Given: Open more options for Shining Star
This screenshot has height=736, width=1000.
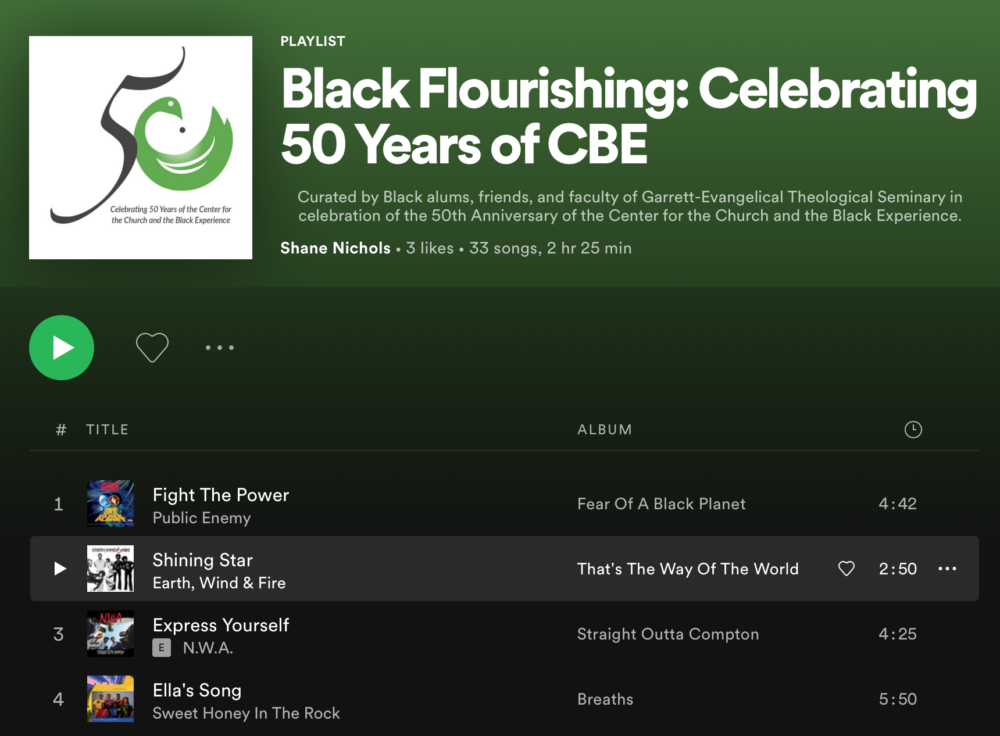Looking at the screenshot, I should [947, 568].
